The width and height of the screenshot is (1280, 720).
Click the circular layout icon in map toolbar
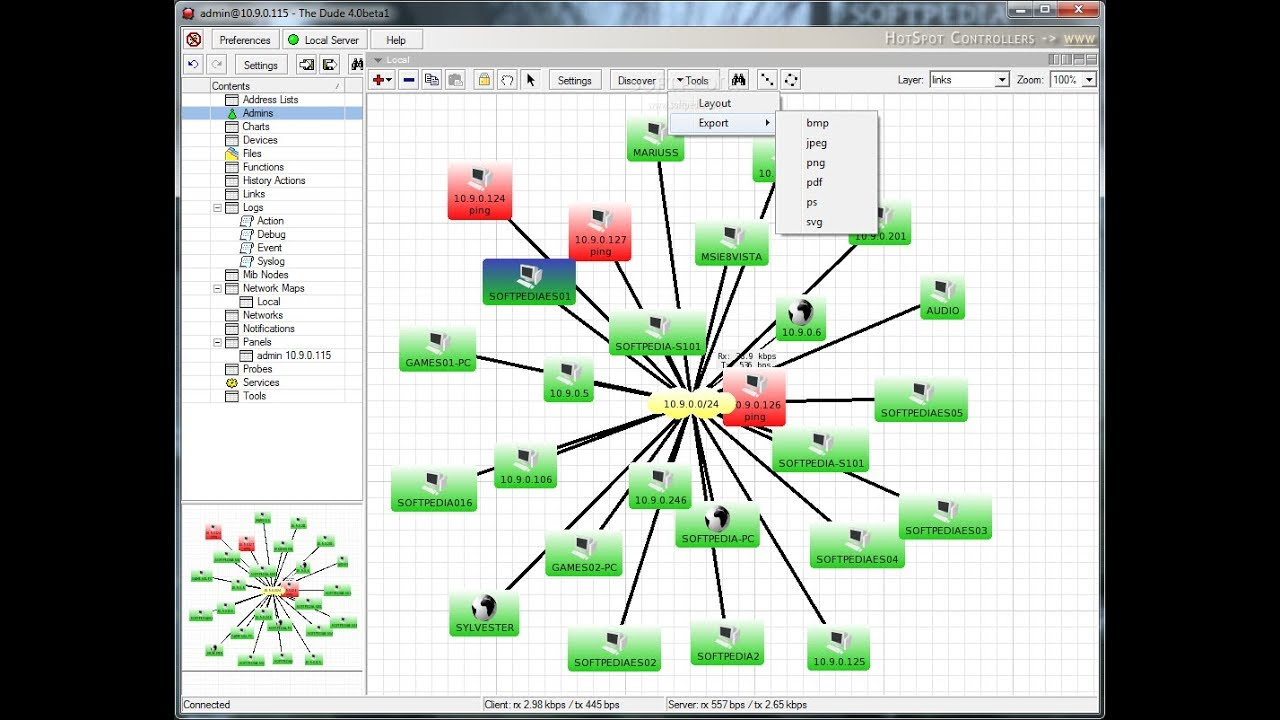791,80
